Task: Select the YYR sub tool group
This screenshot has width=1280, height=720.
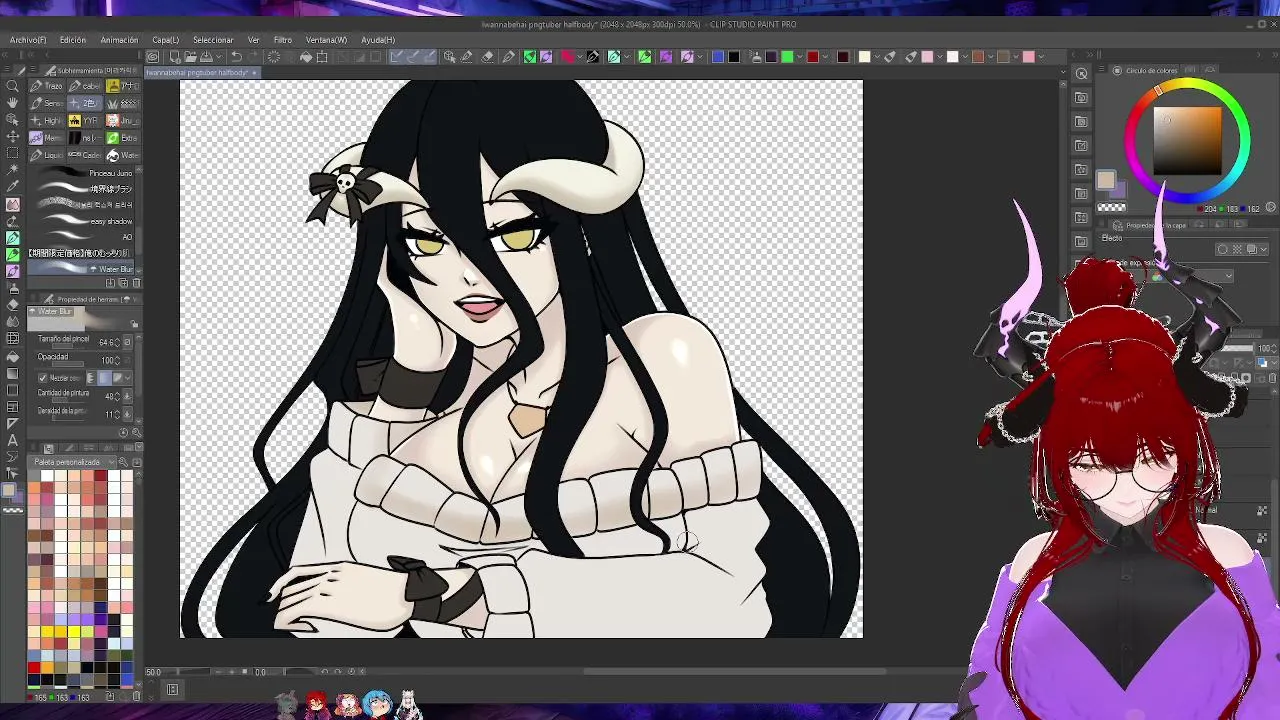Action: 85,121
